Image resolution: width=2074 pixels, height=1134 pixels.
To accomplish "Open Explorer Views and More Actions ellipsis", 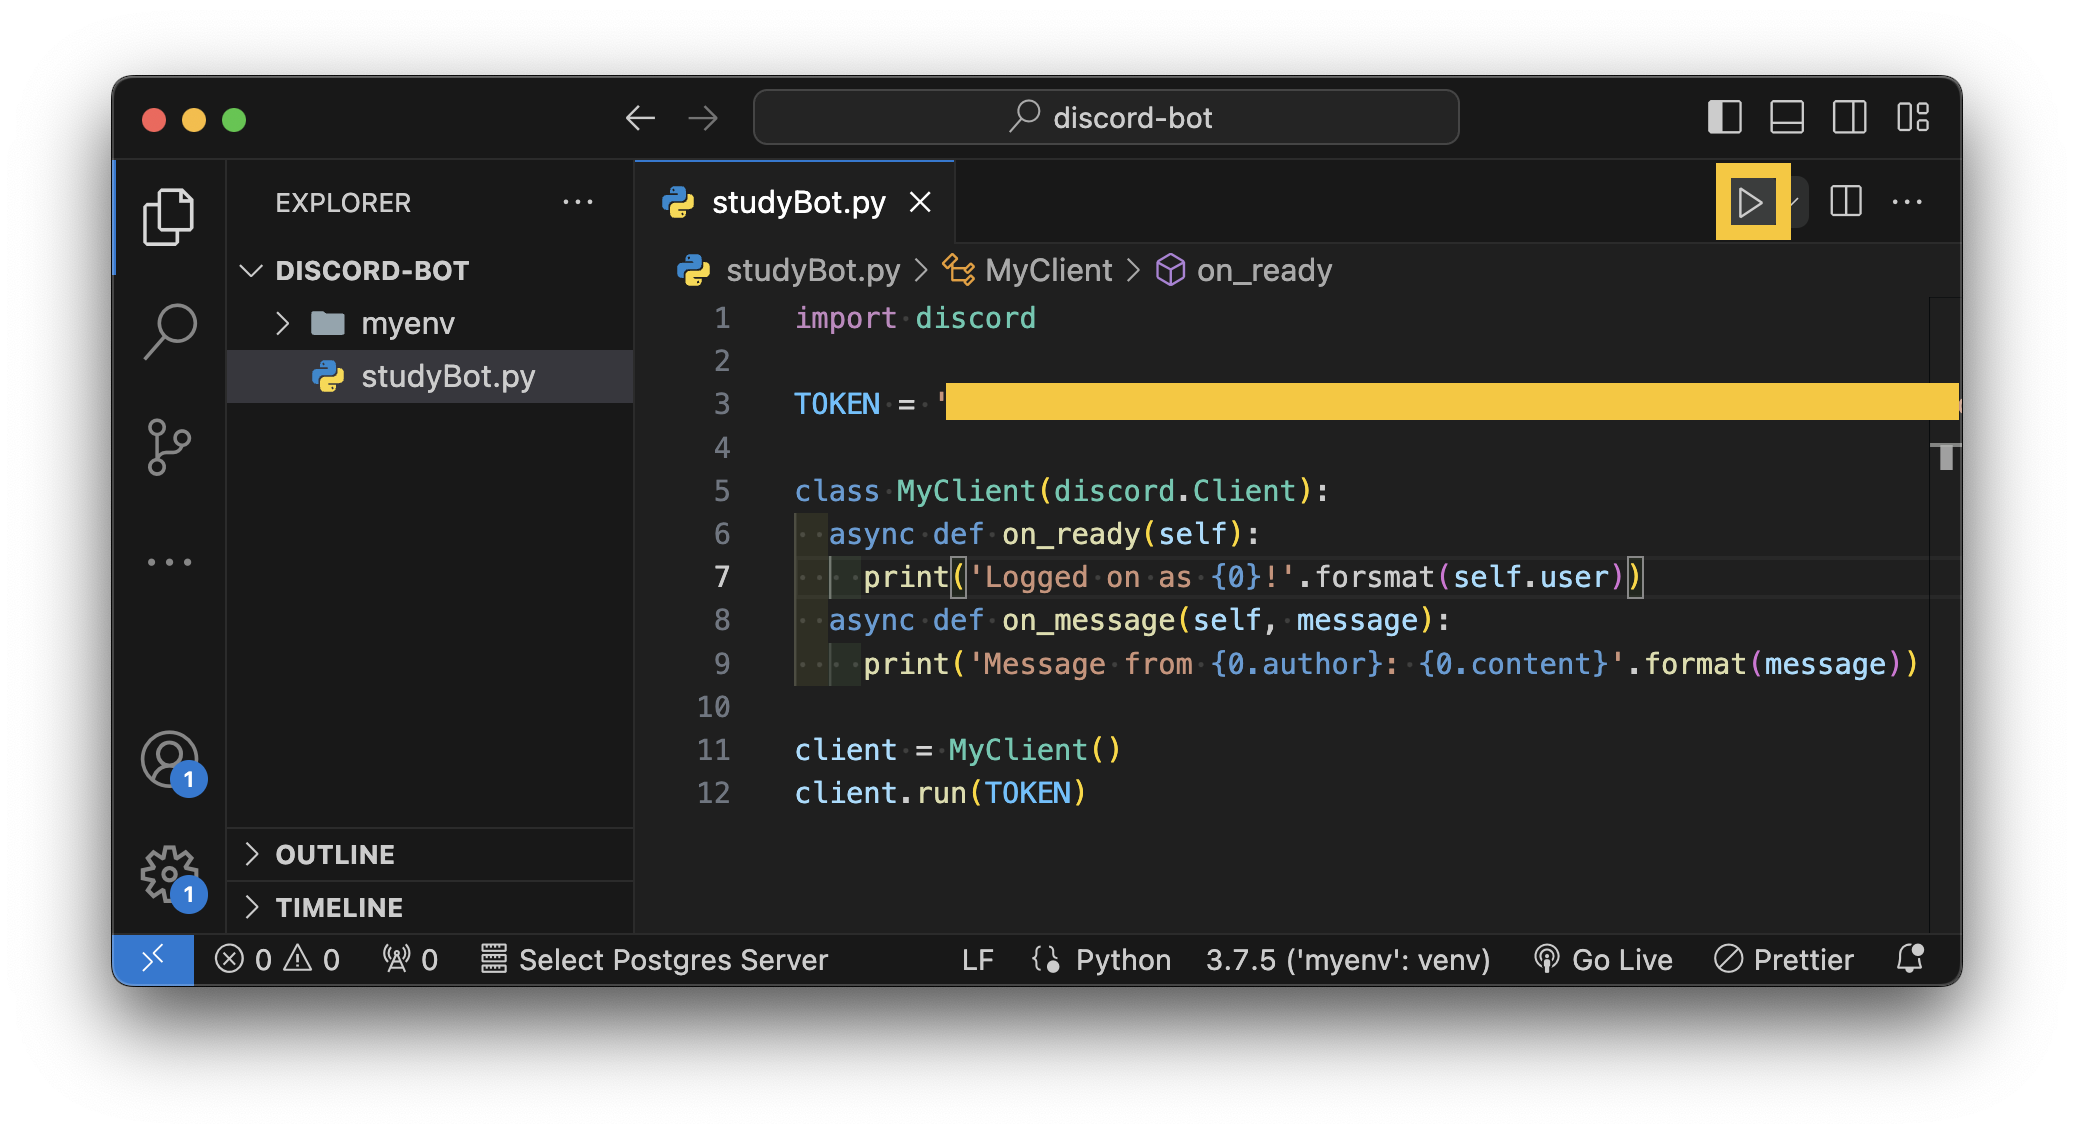I will point(578,203).
